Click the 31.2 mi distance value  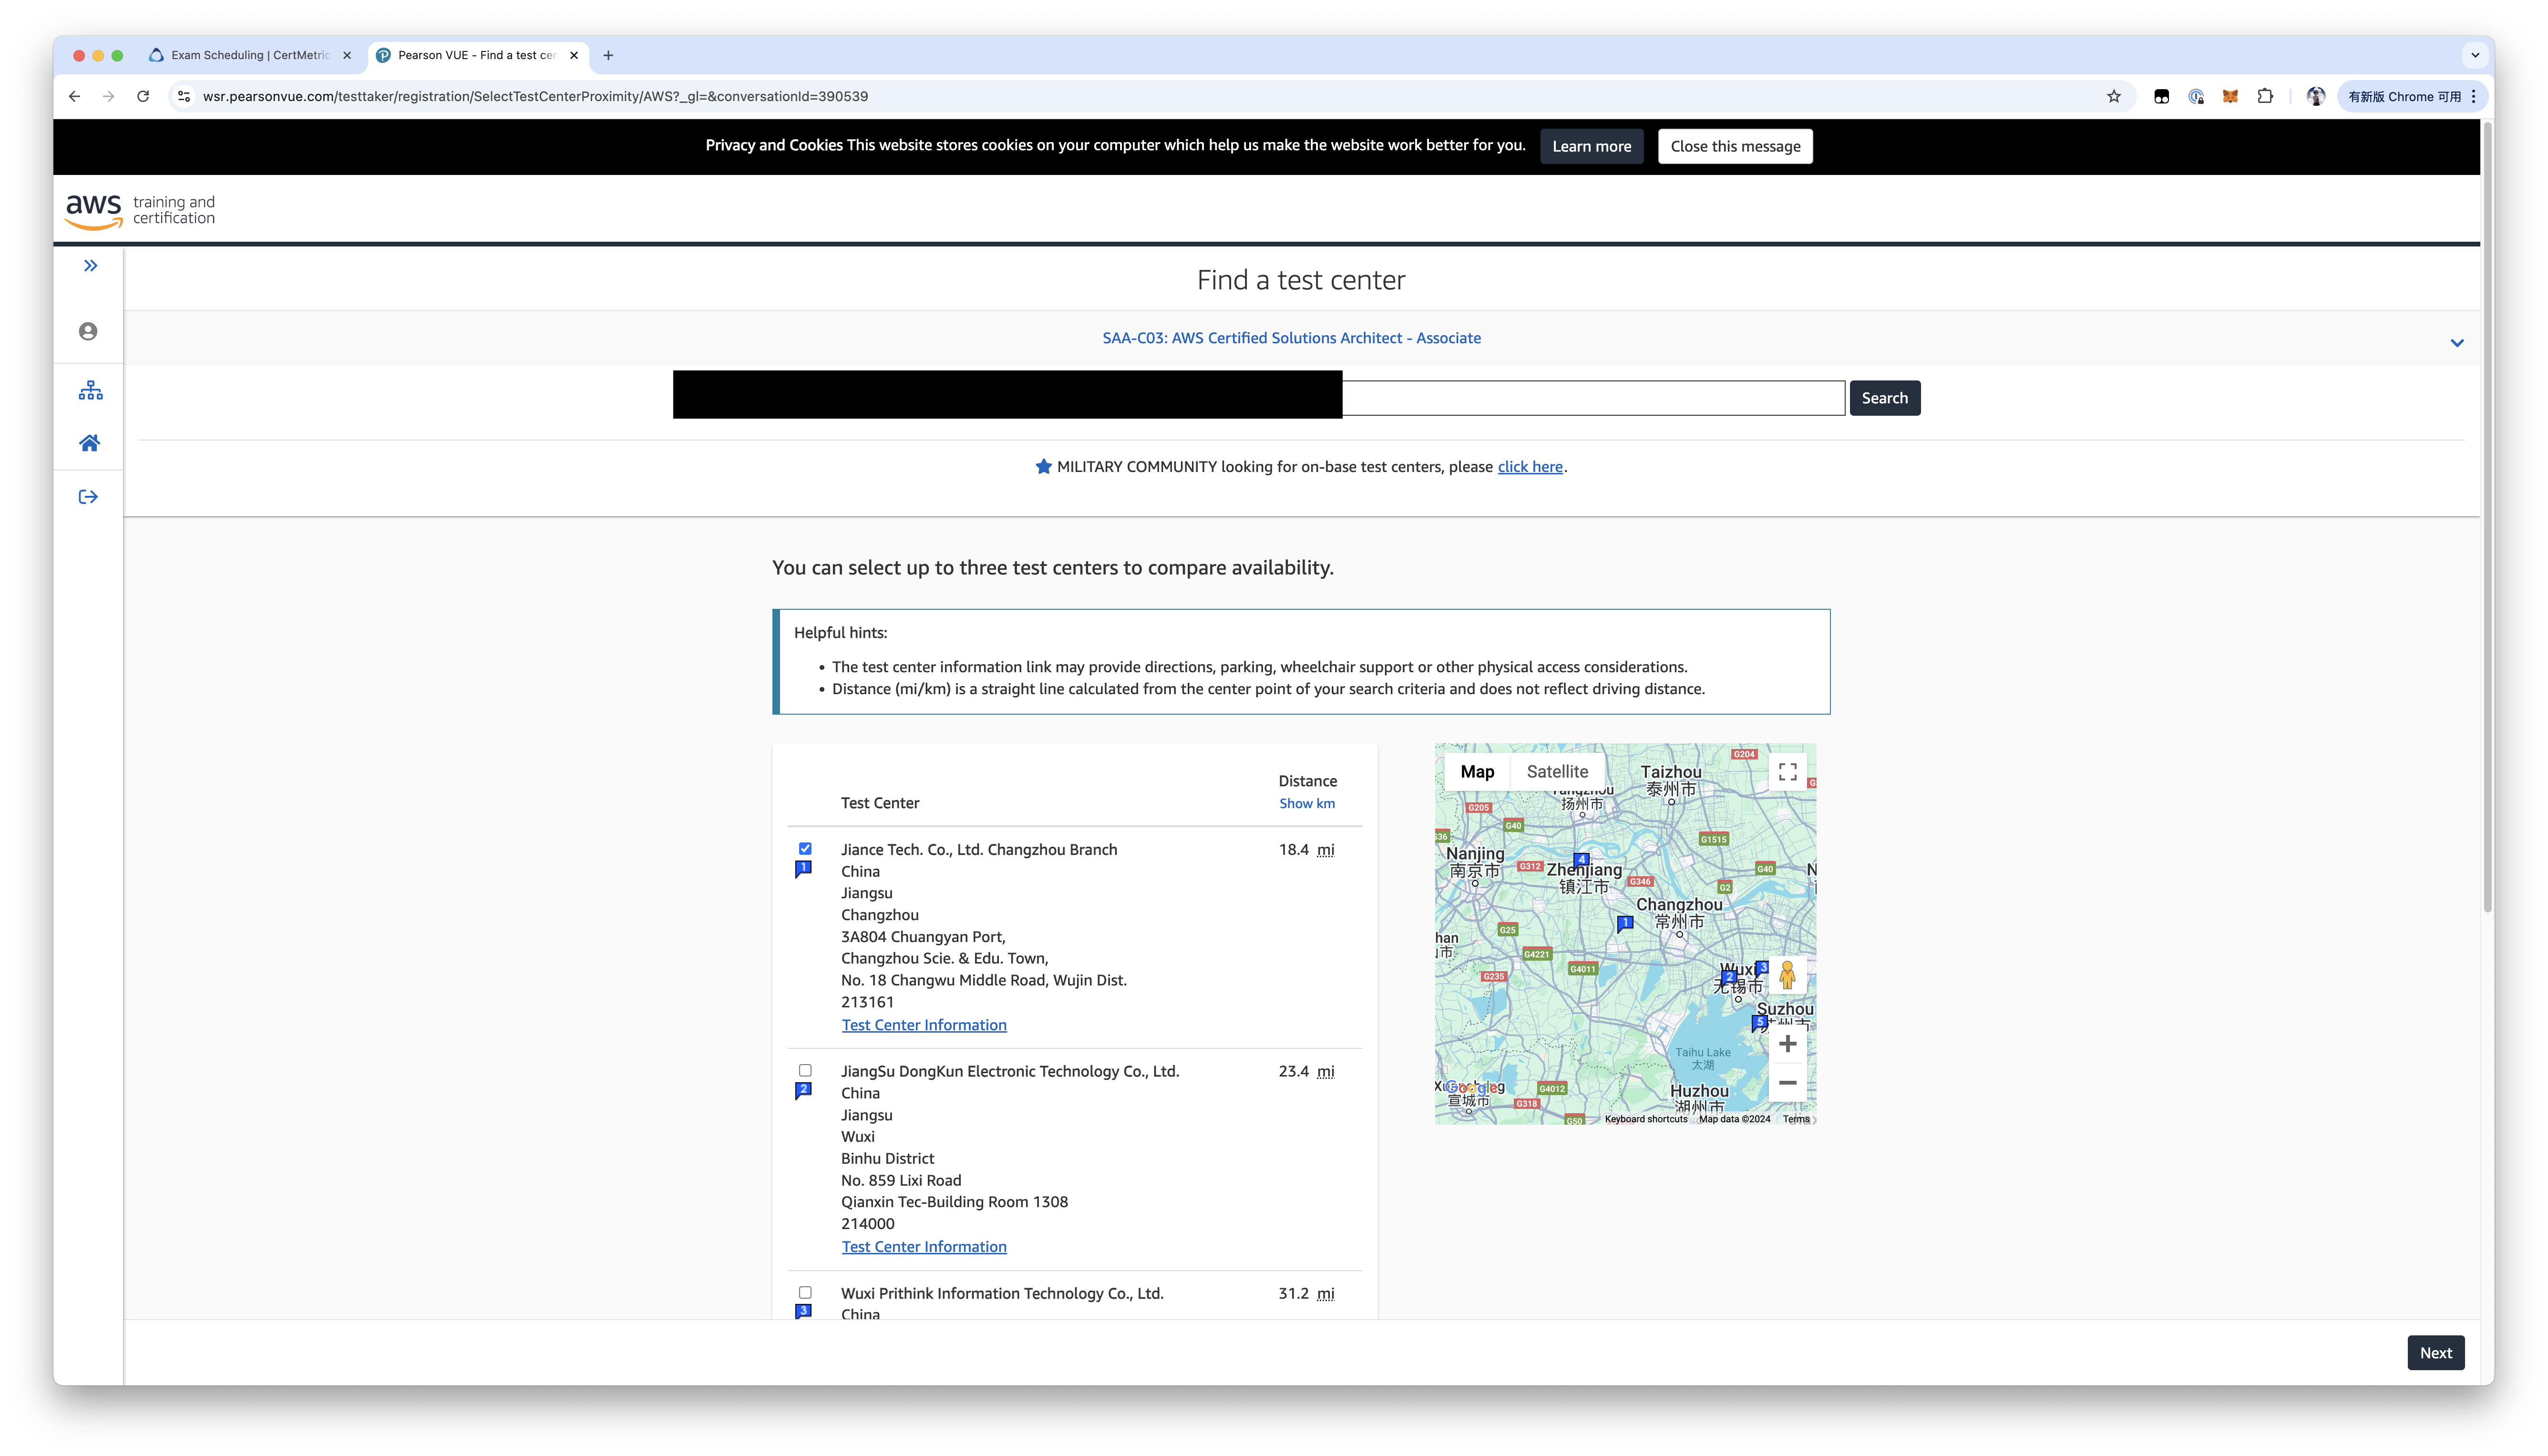click(x=1306, y=1294)
